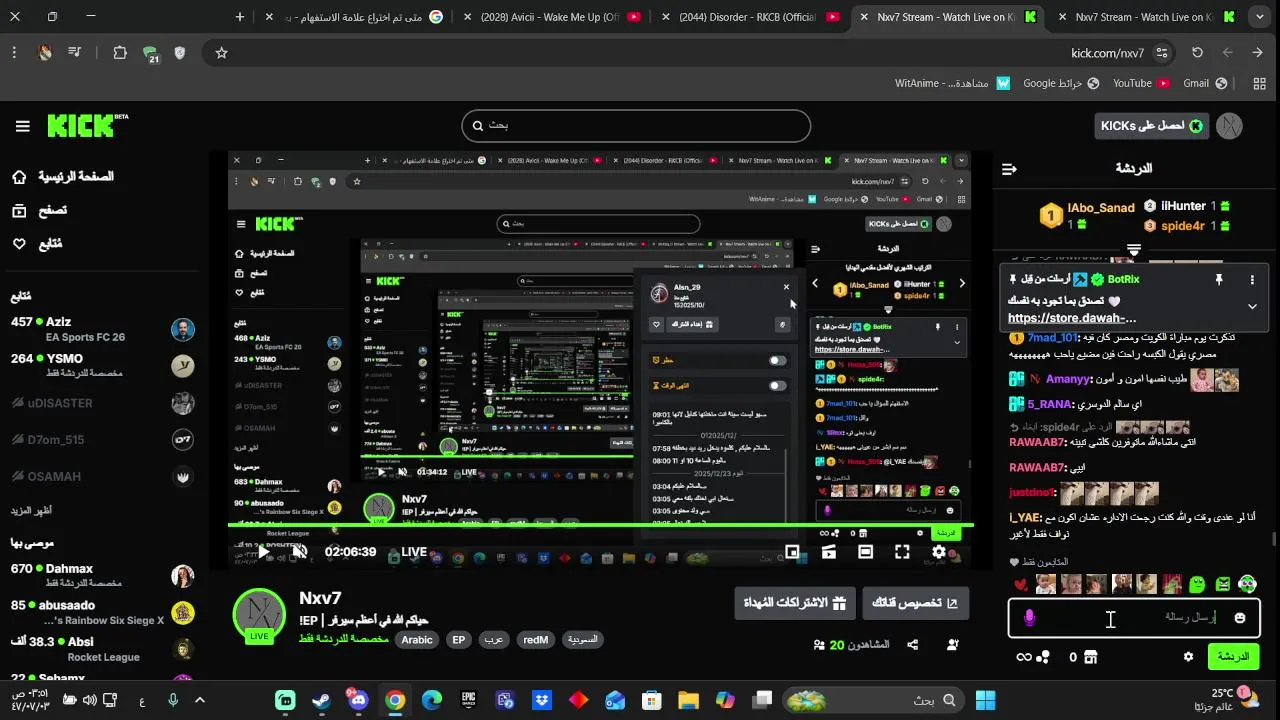Collapse the leaderboard handle
1280x720 pixels.
[x=1134, y=248]
